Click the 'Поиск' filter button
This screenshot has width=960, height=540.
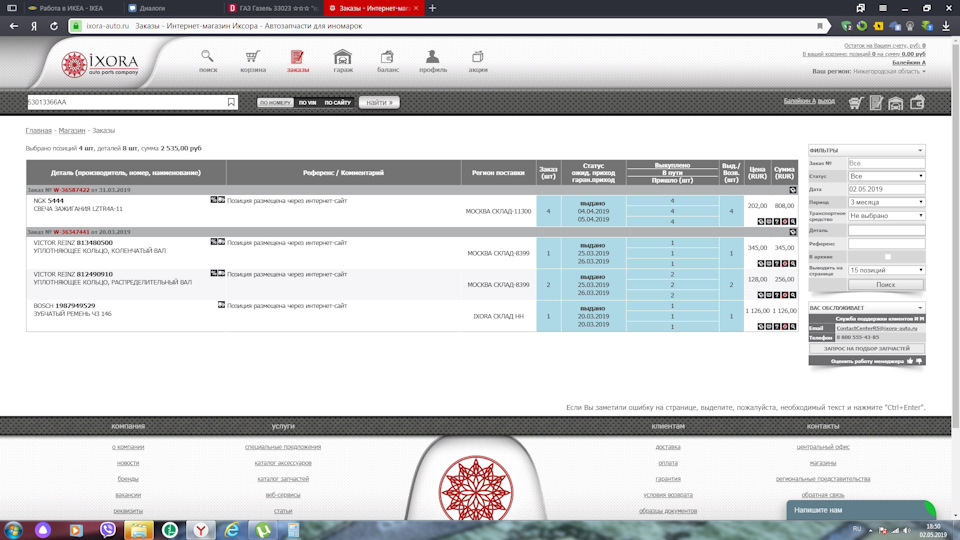coord(885,285)
